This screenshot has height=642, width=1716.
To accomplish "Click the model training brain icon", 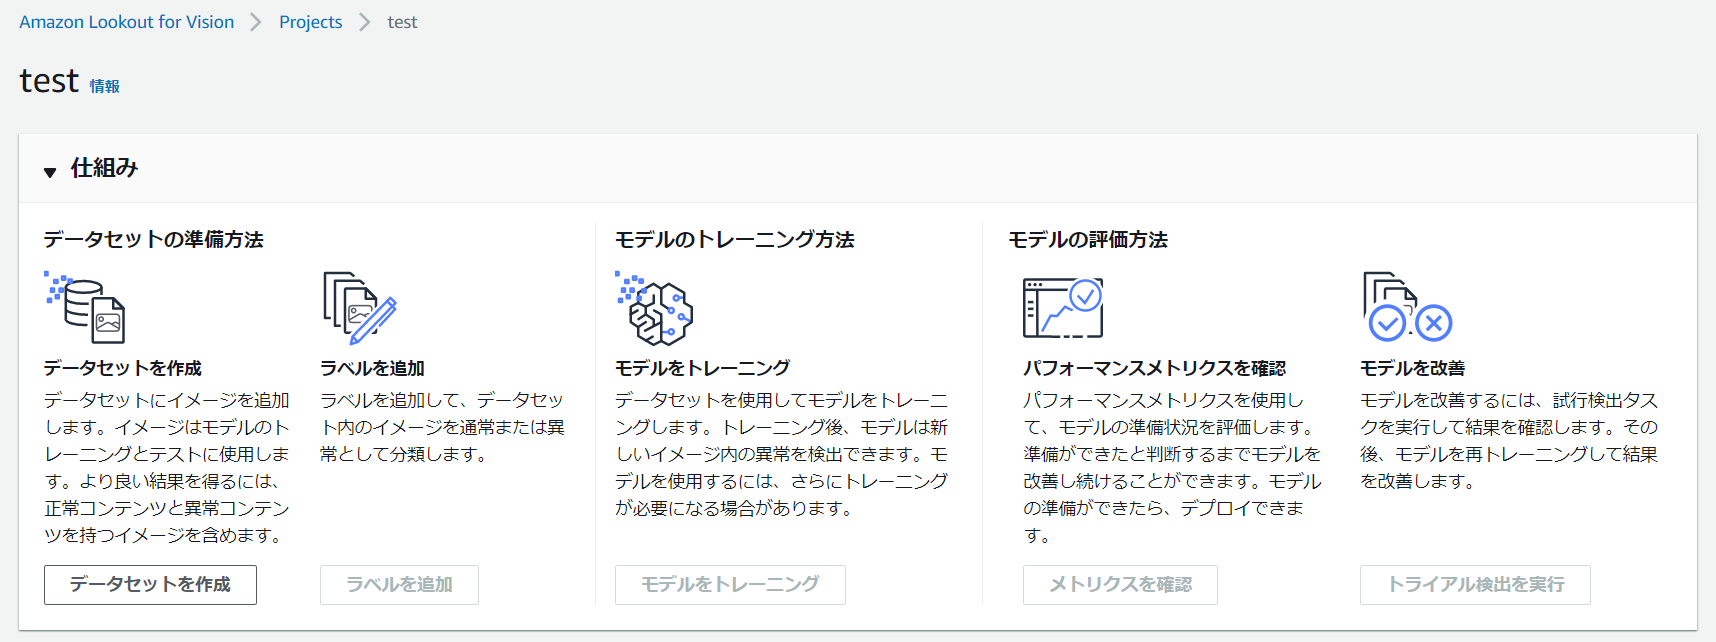I will click(x=654, y=308).
